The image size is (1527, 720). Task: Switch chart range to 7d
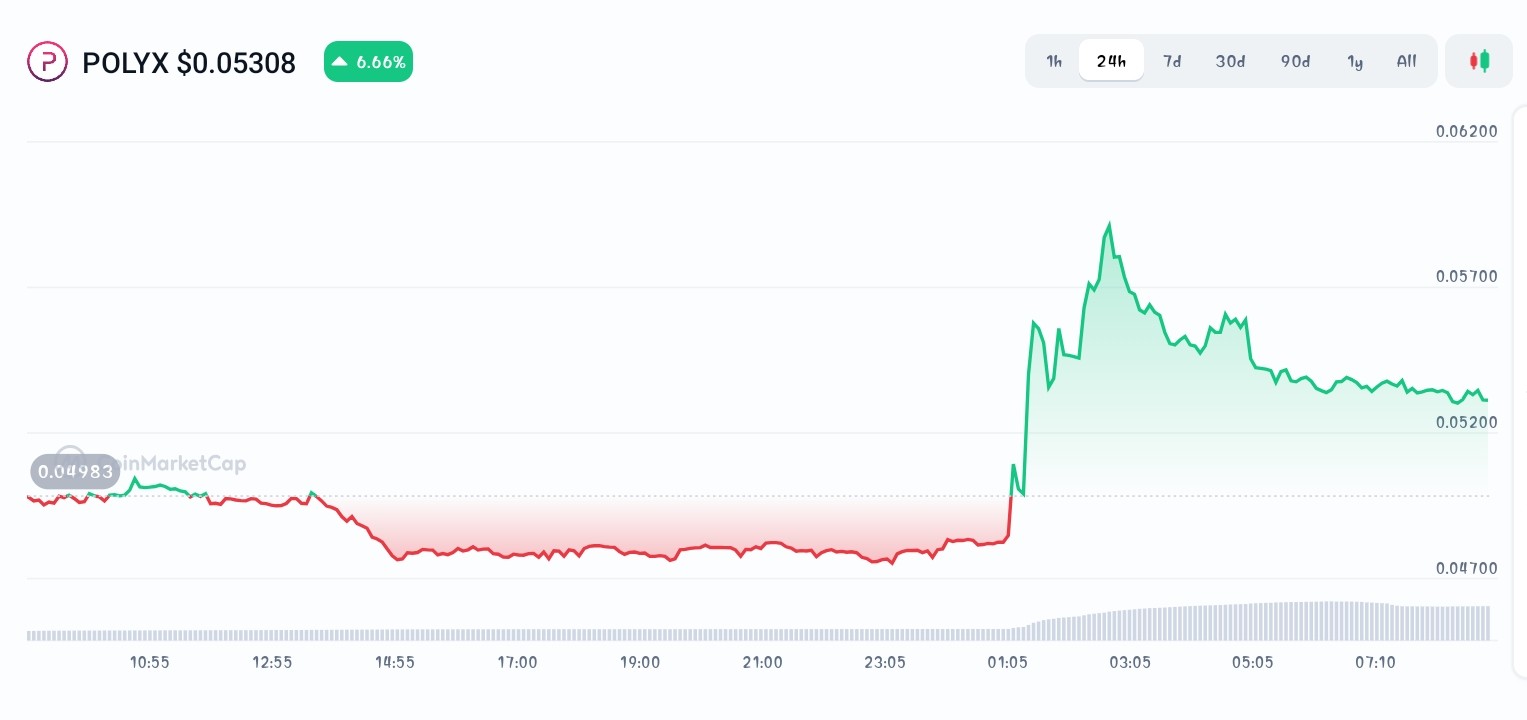[1172, 61]
